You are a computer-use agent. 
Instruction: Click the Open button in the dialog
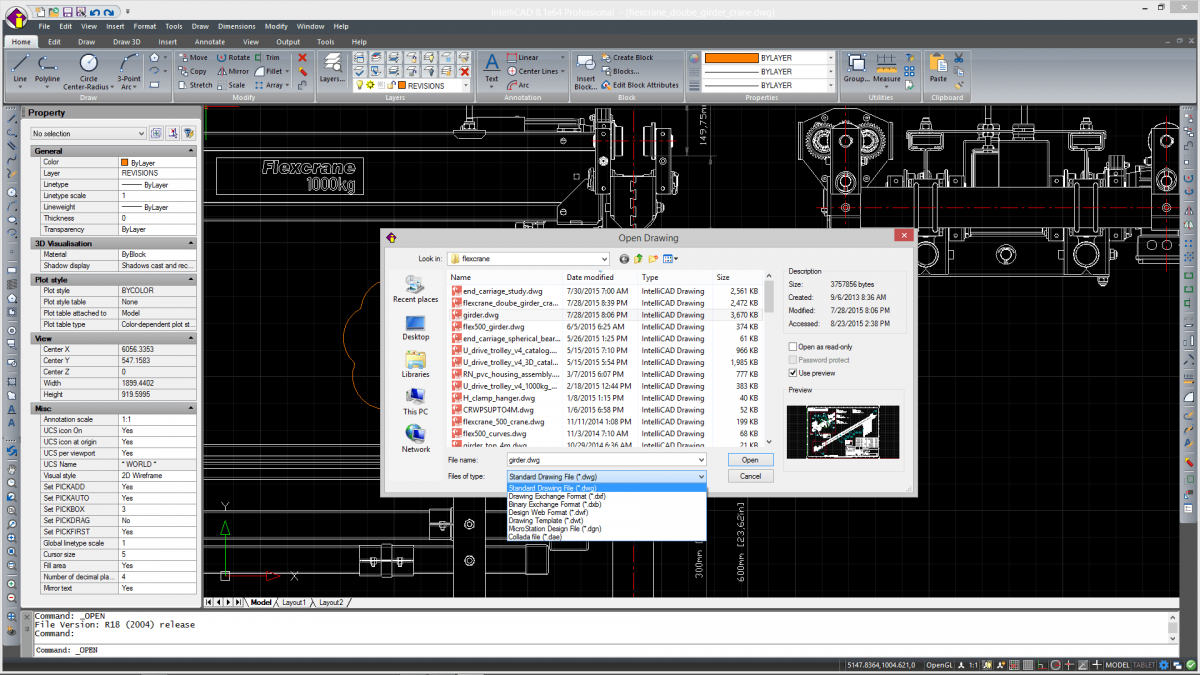point(750,459)
